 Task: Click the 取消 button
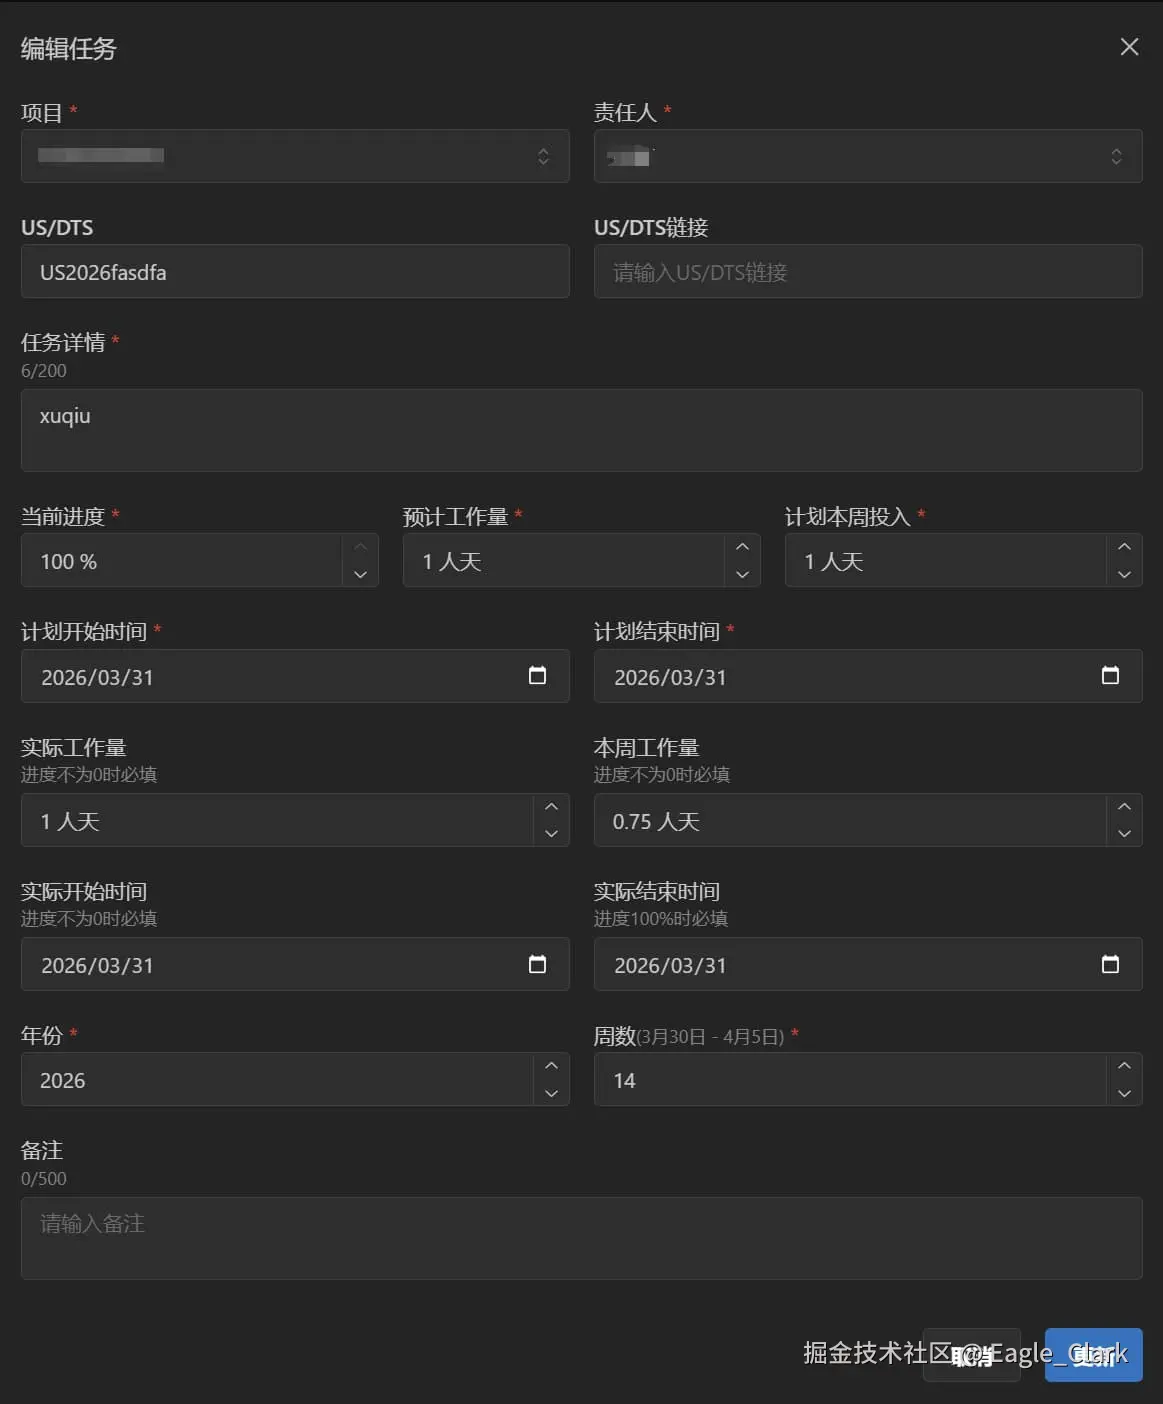(971, 1355)
